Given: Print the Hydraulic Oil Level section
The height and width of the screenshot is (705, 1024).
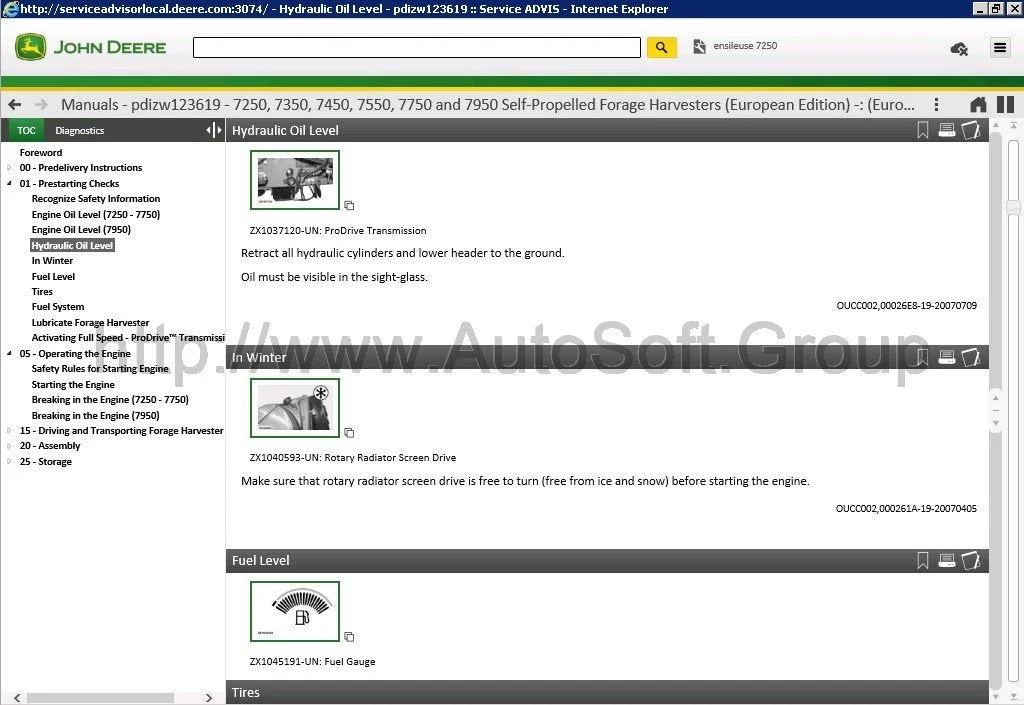Looking at the screenshot, I should [946, 130].
